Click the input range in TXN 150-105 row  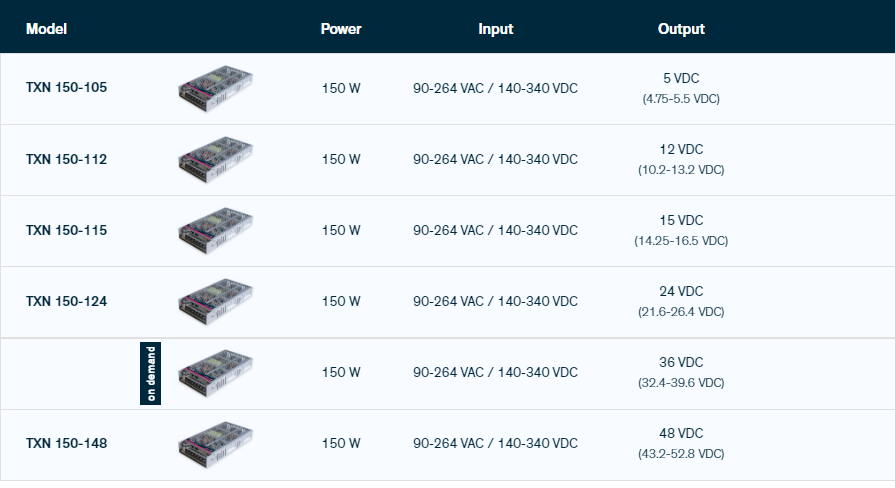point(495,88)
